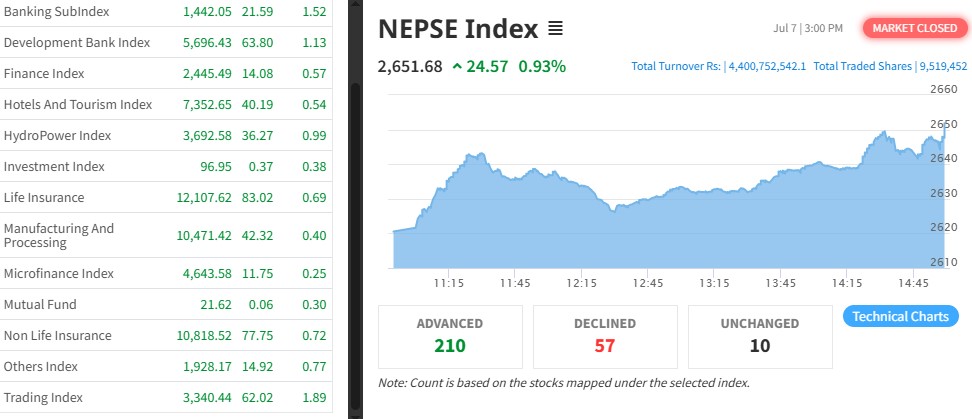Select Manufacturing And Processing index
The width and height of the screenshot is (972, 419).
166,236
